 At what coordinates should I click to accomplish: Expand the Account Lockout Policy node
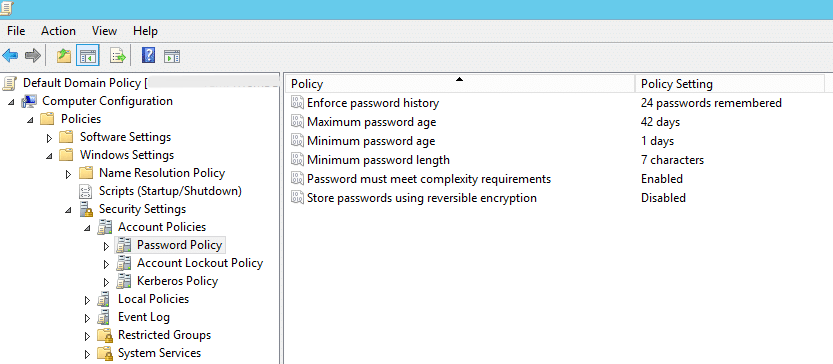pos(106,264)
